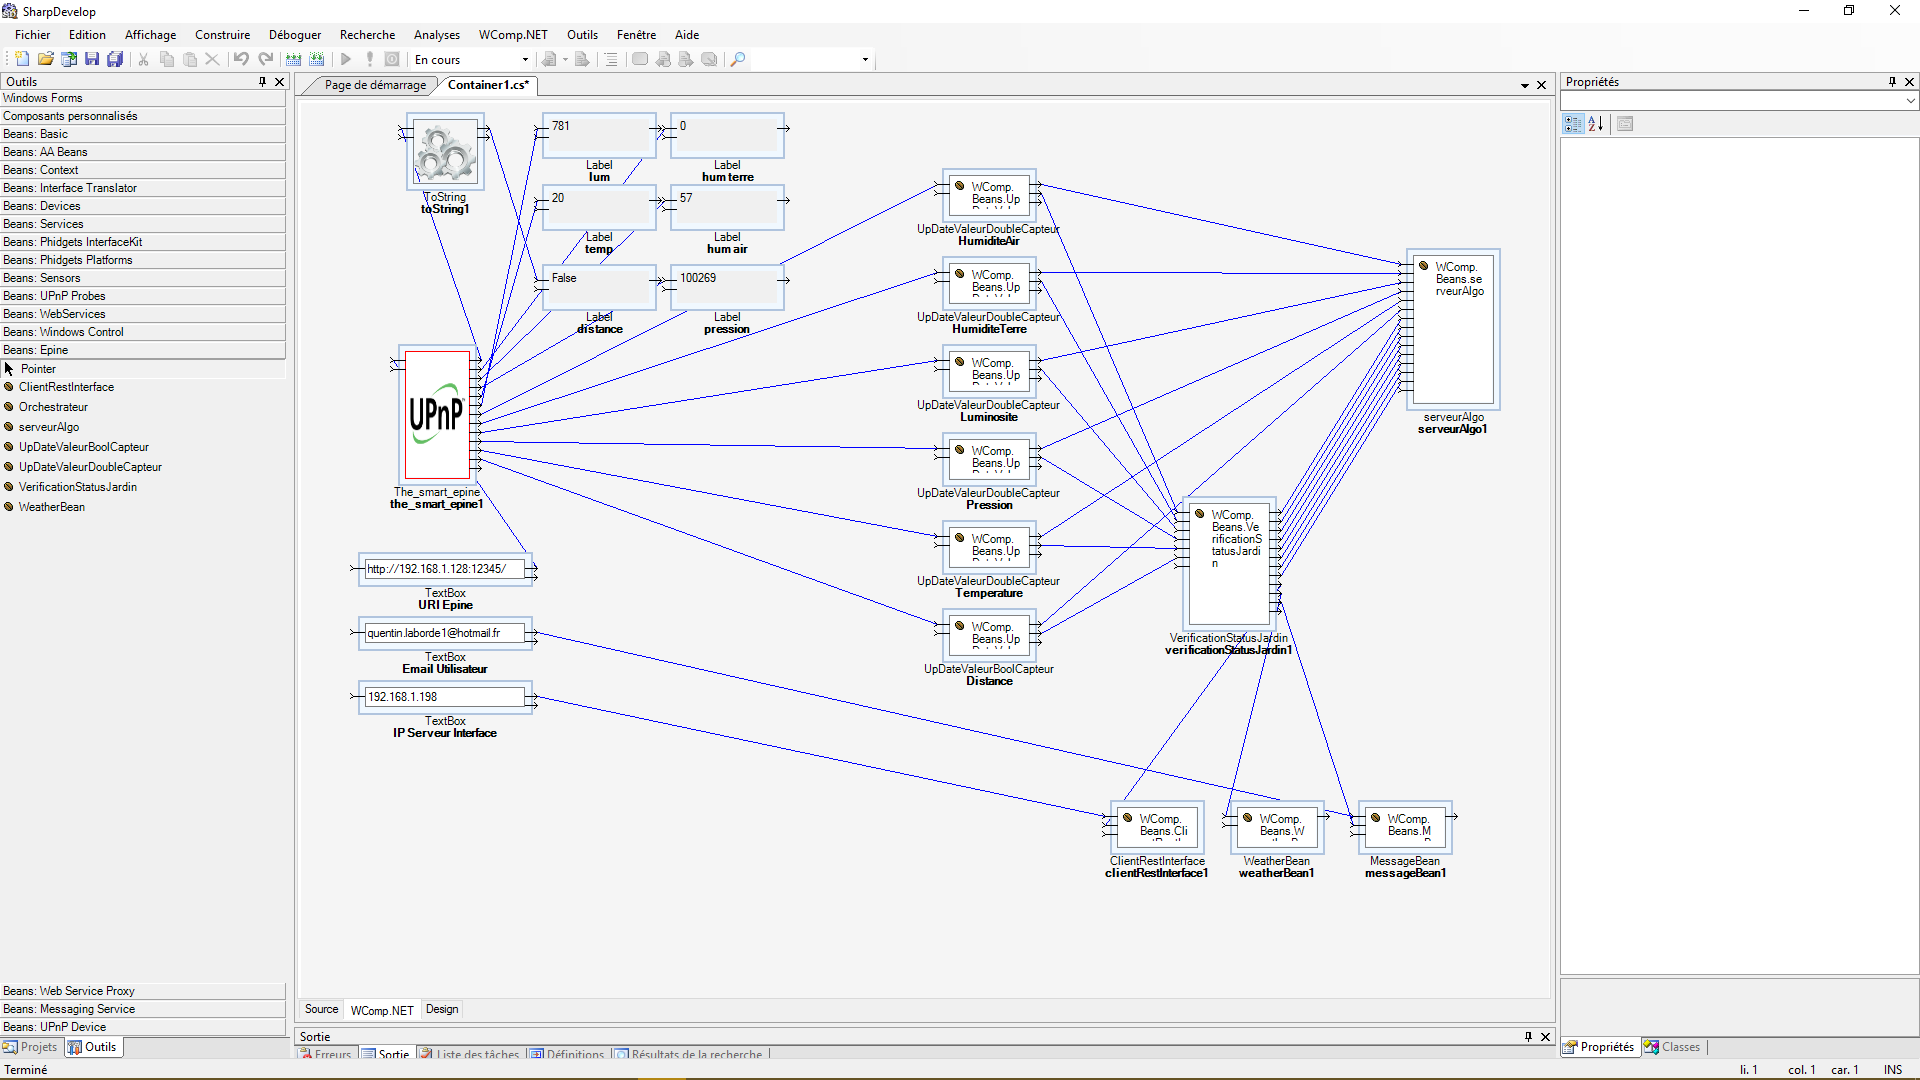1920x1080 pixels.
Task: Switch to Page de démarrage tab
Action: click(375, 85)
